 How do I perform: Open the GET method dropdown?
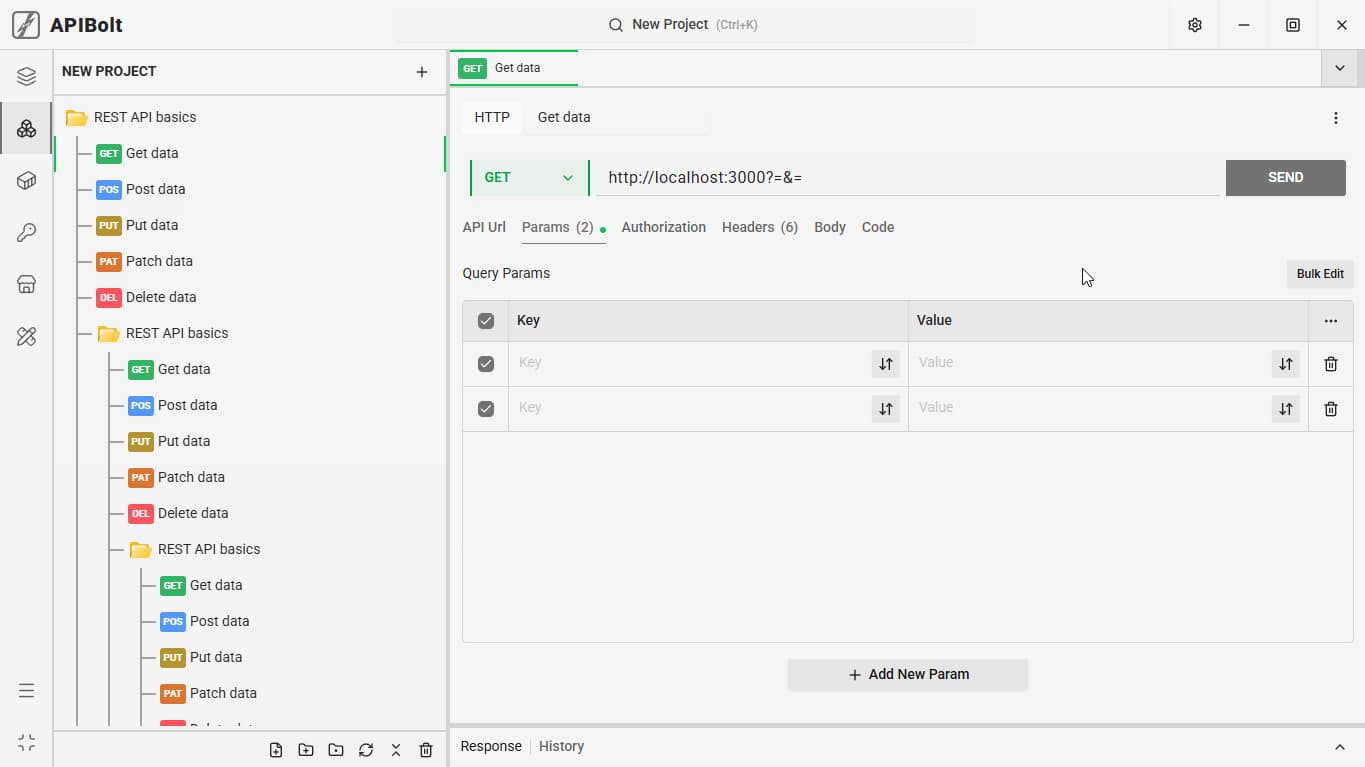(529, 178)
